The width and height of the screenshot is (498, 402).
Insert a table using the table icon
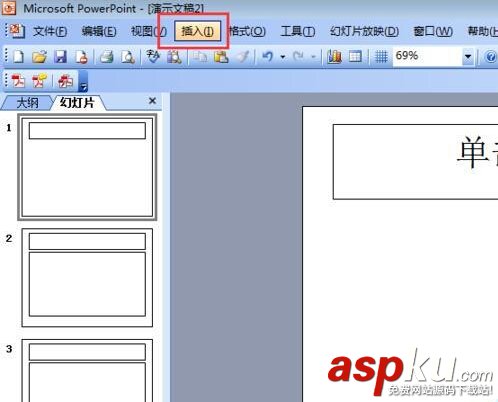coord(355,56)
